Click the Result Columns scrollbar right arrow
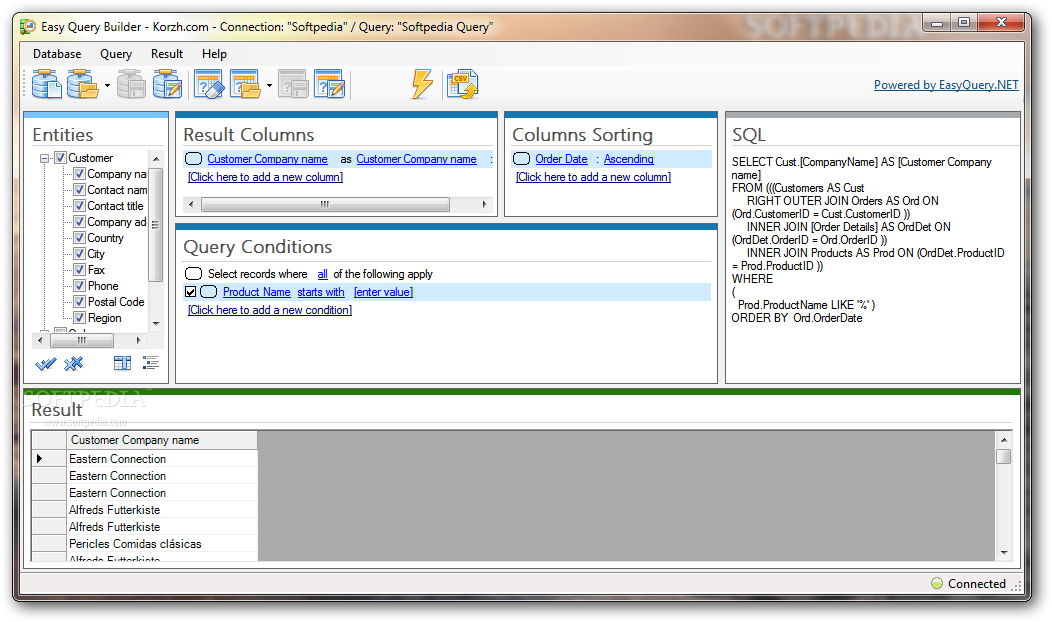 click(x=485, y=204)
